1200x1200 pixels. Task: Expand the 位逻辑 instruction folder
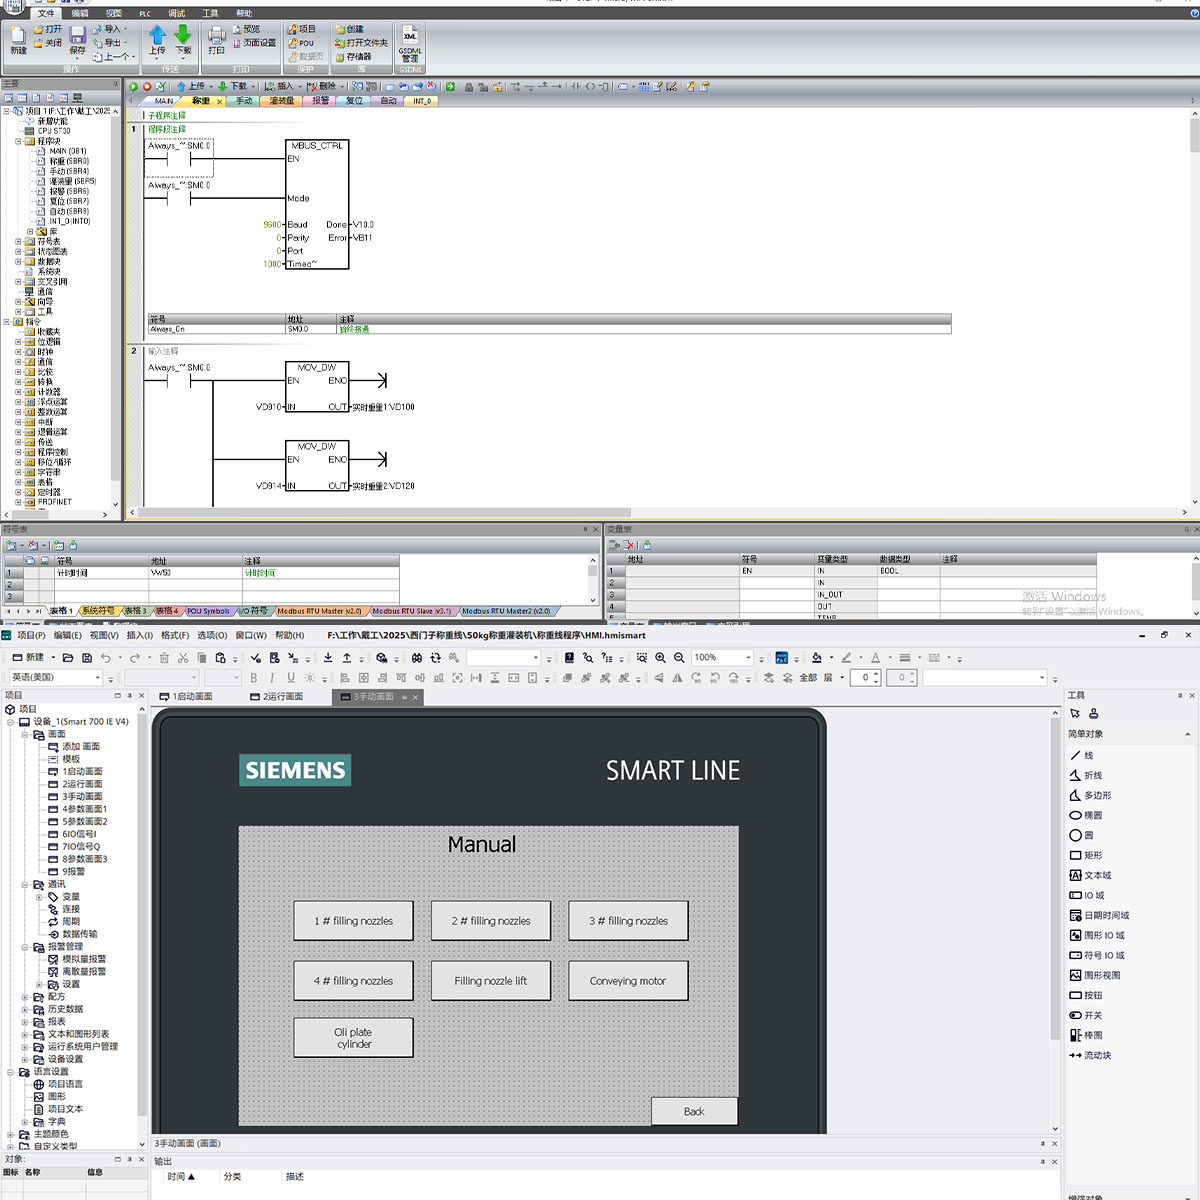[x=18, y=342]
